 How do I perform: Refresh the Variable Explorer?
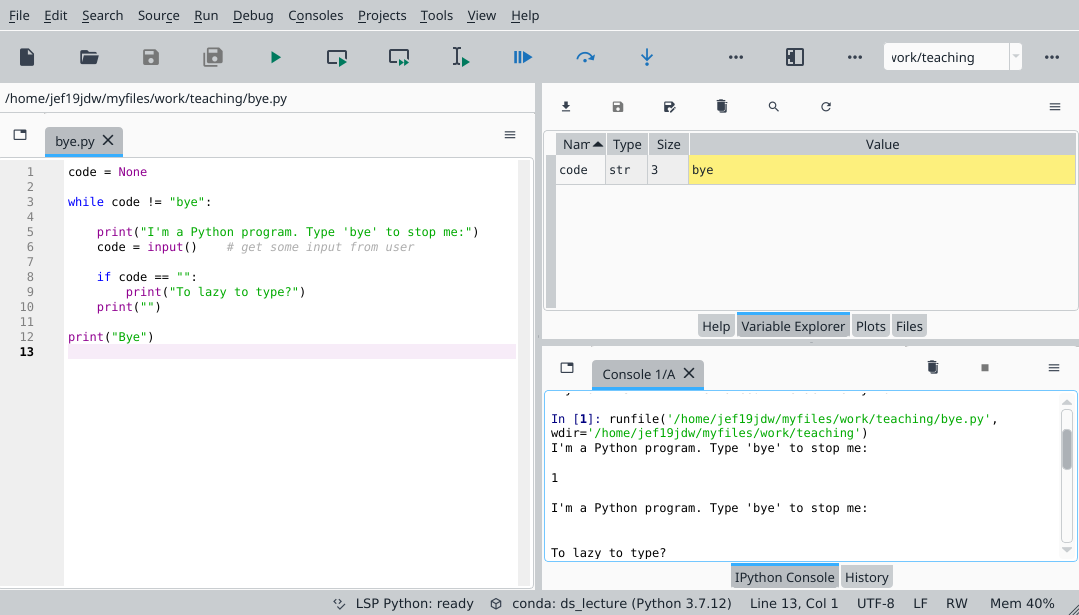coord(825,106)
